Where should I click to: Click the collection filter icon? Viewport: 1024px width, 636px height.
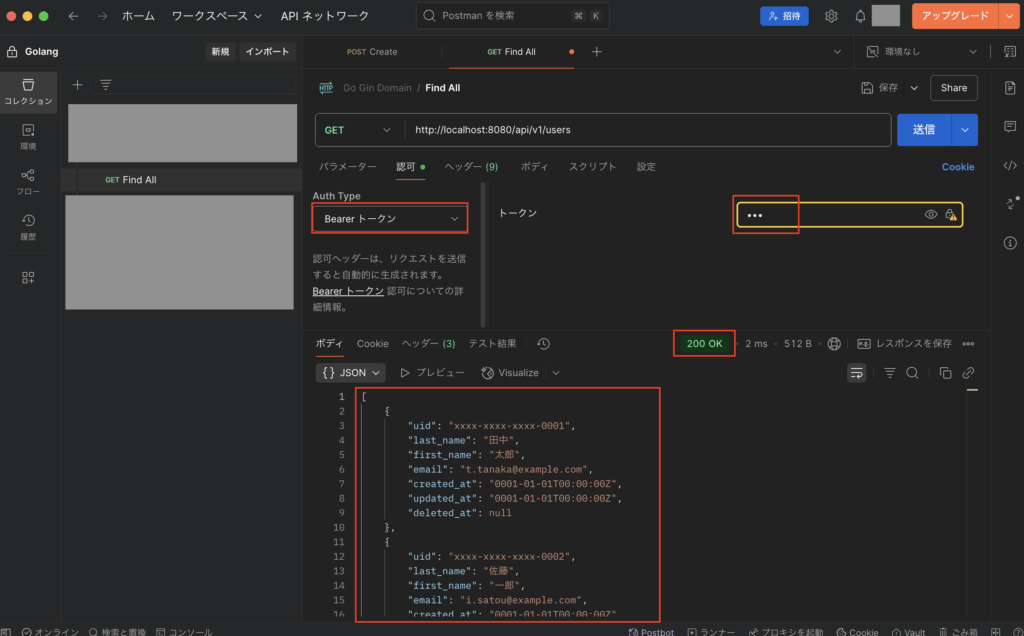click(105, 84)
